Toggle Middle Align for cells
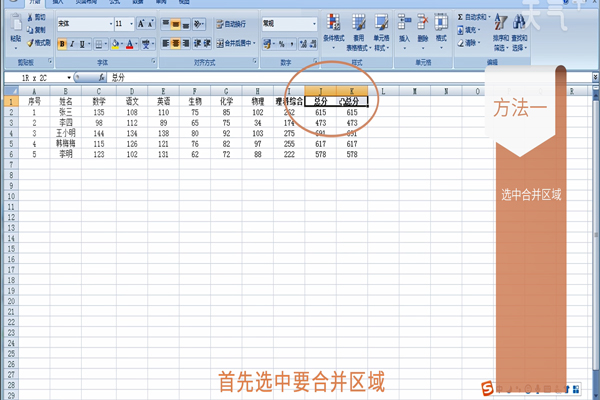The height and width of the screenshot is (400, 600). pos(175,24)
